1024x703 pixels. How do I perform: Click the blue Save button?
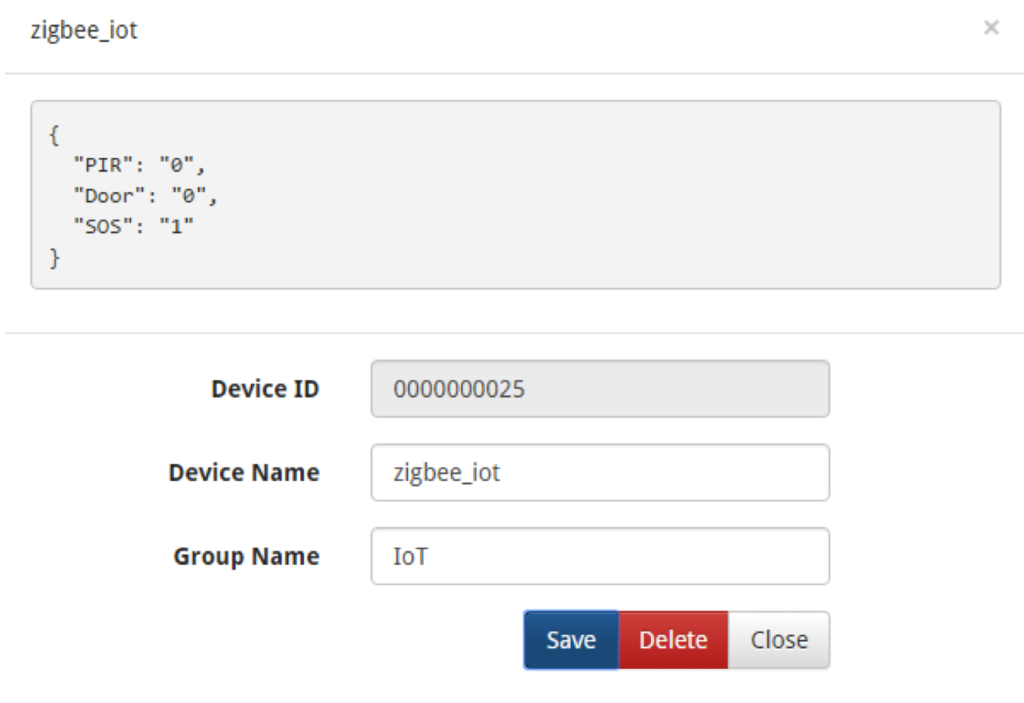pos(571,640)
